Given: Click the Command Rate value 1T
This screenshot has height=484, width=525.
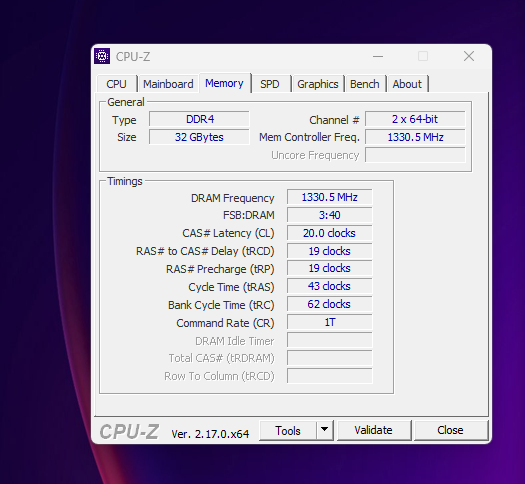Looking at the screenshot, I should click(x=329, y=322).
